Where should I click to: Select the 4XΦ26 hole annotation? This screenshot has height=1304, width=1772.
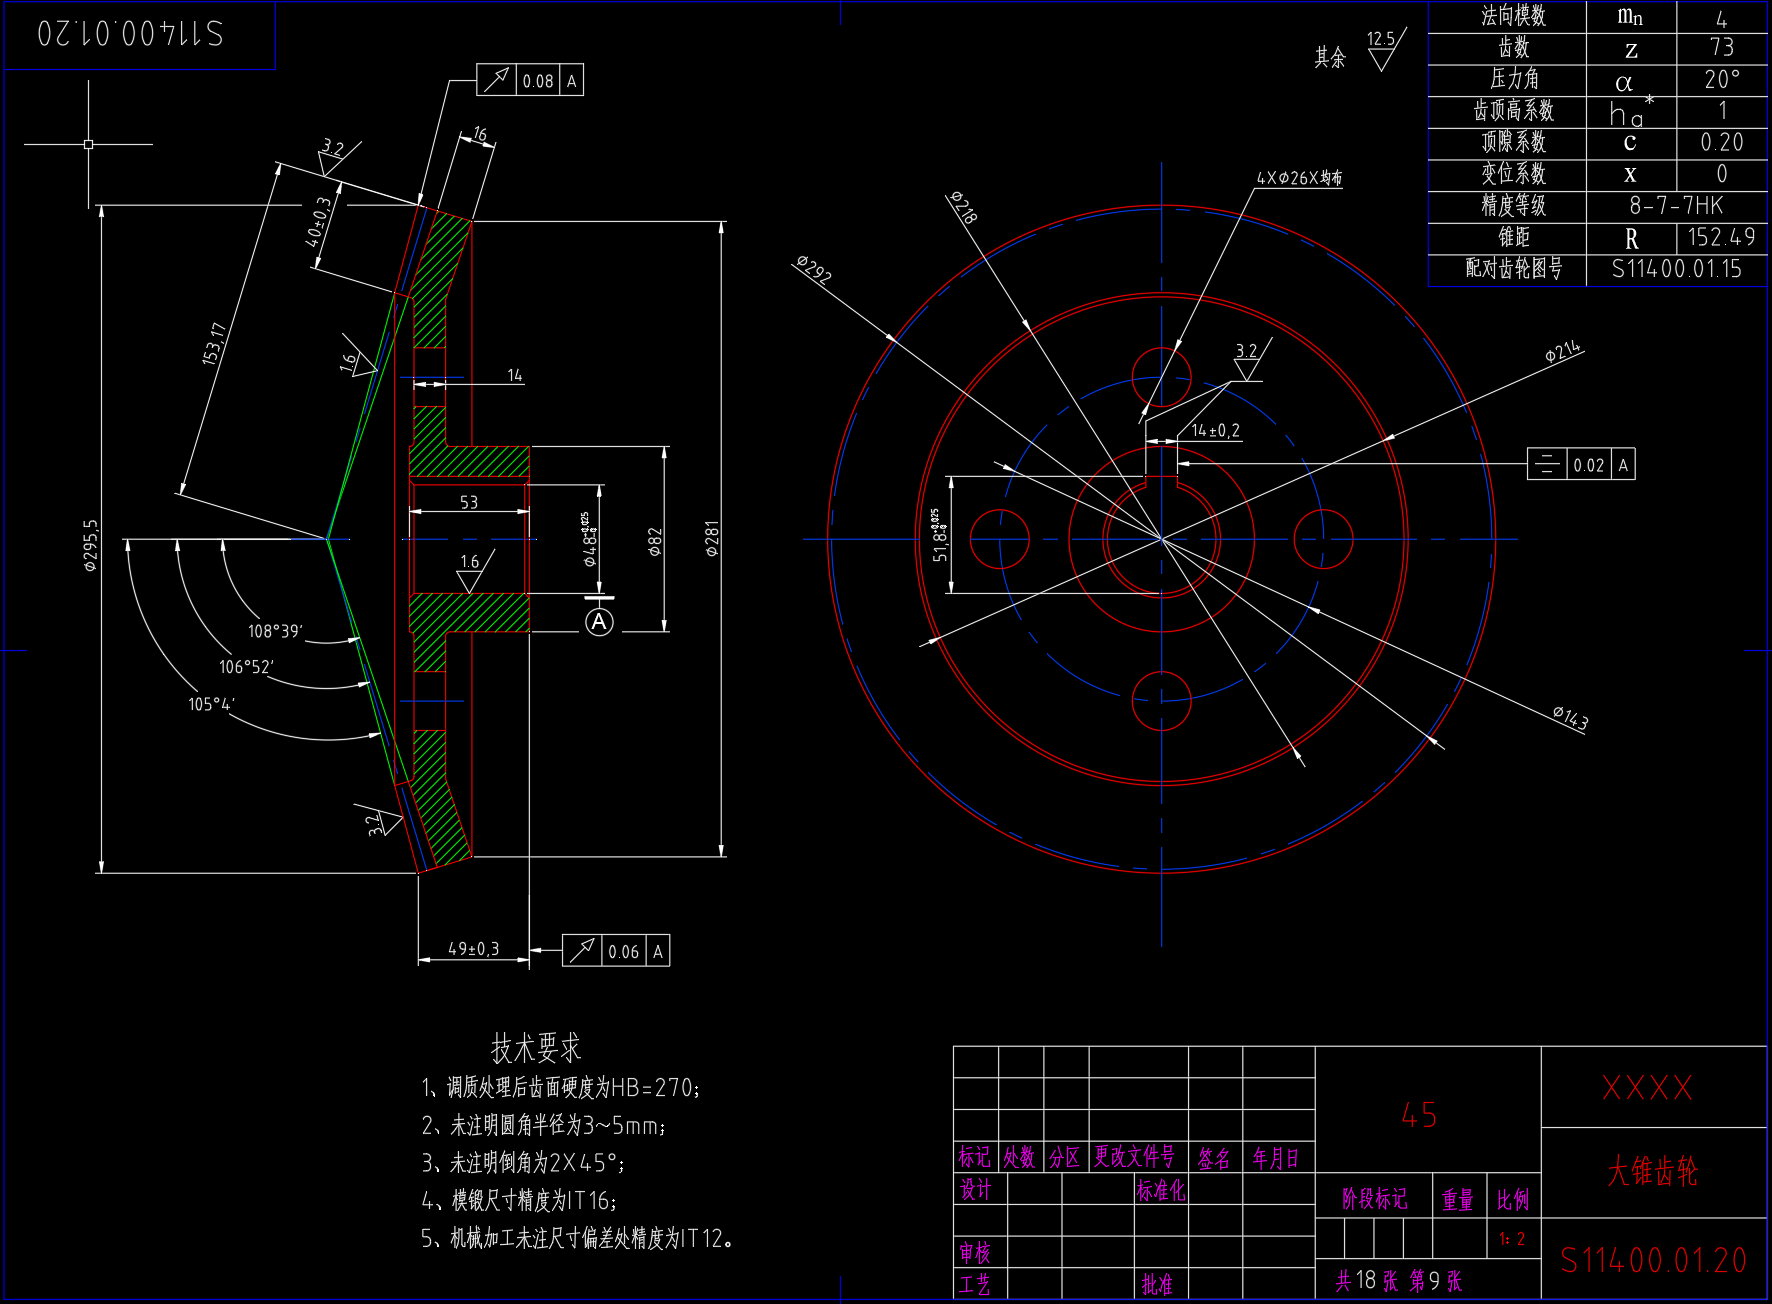[x=1299, y=178]
